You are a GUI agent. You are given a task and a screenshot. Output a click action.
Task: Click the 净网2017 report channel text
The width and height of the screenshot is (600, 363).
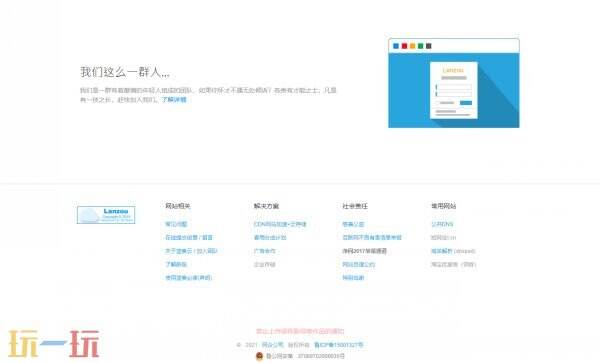pos(364,251)
